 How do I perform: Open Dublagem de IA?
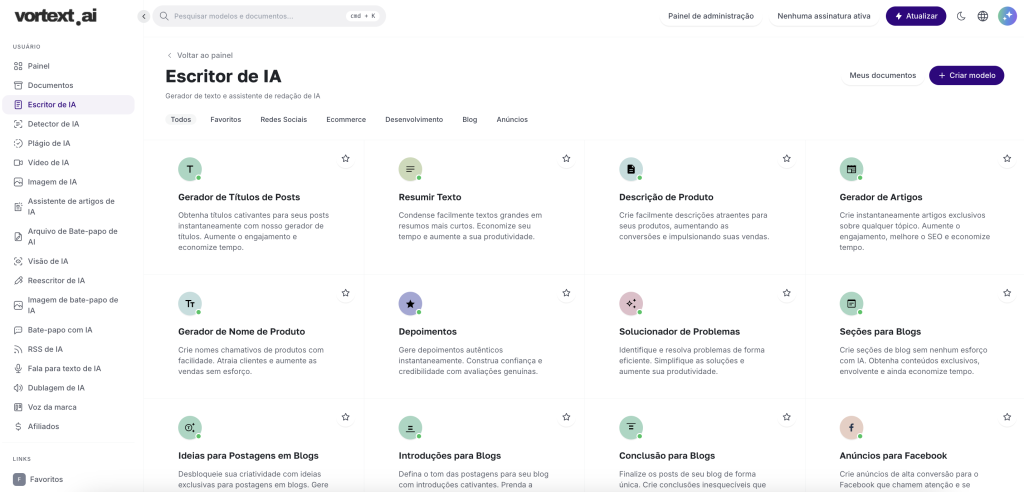click(68, 387)
